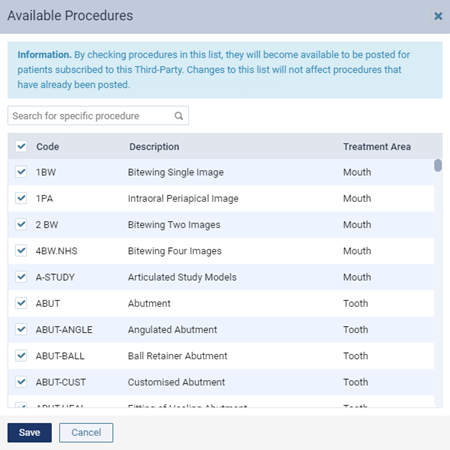The image size is (450, 450).
Task: Click the Description column header
Action: pyautogui.click(x=154, y=147)
